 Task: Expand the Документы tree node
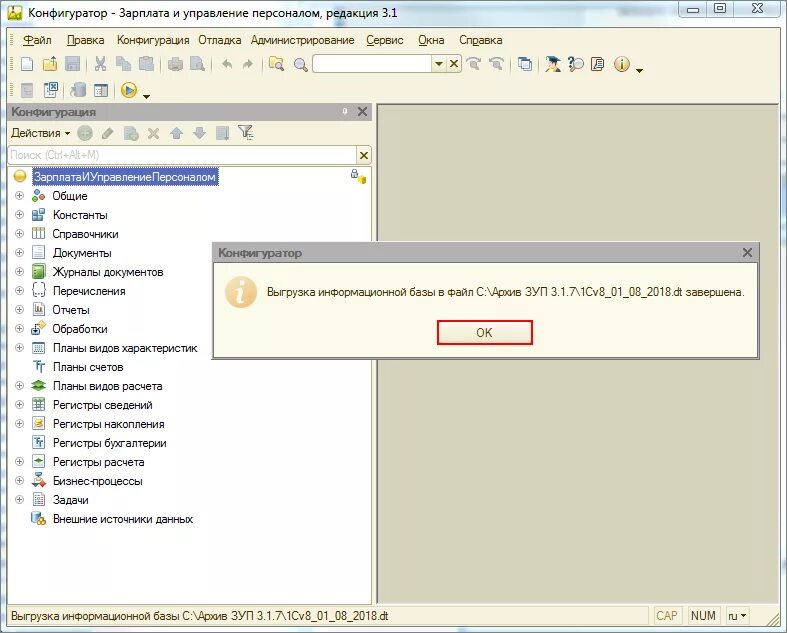pos(19,252)
